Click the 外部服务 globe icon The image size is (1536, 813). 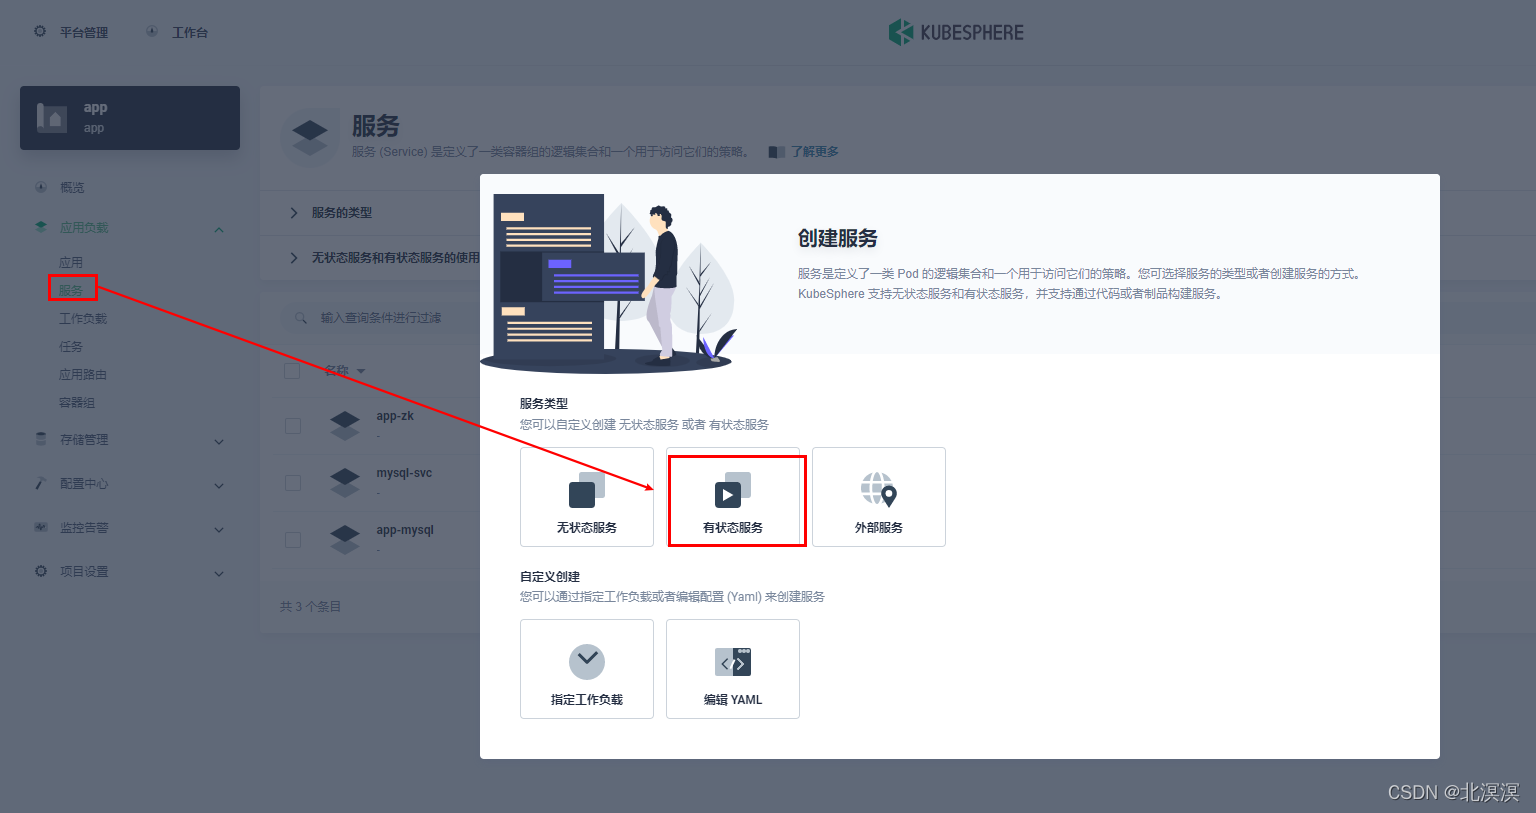(879, 490)
